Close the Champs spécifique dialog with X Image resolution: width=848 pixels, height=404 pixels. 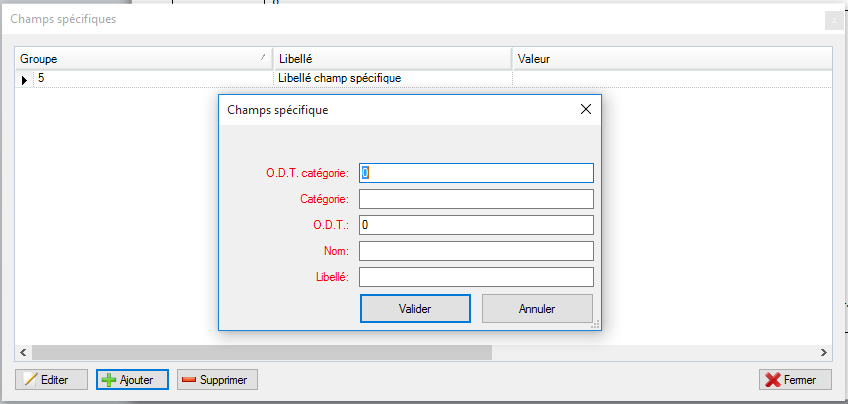point(586,110)
